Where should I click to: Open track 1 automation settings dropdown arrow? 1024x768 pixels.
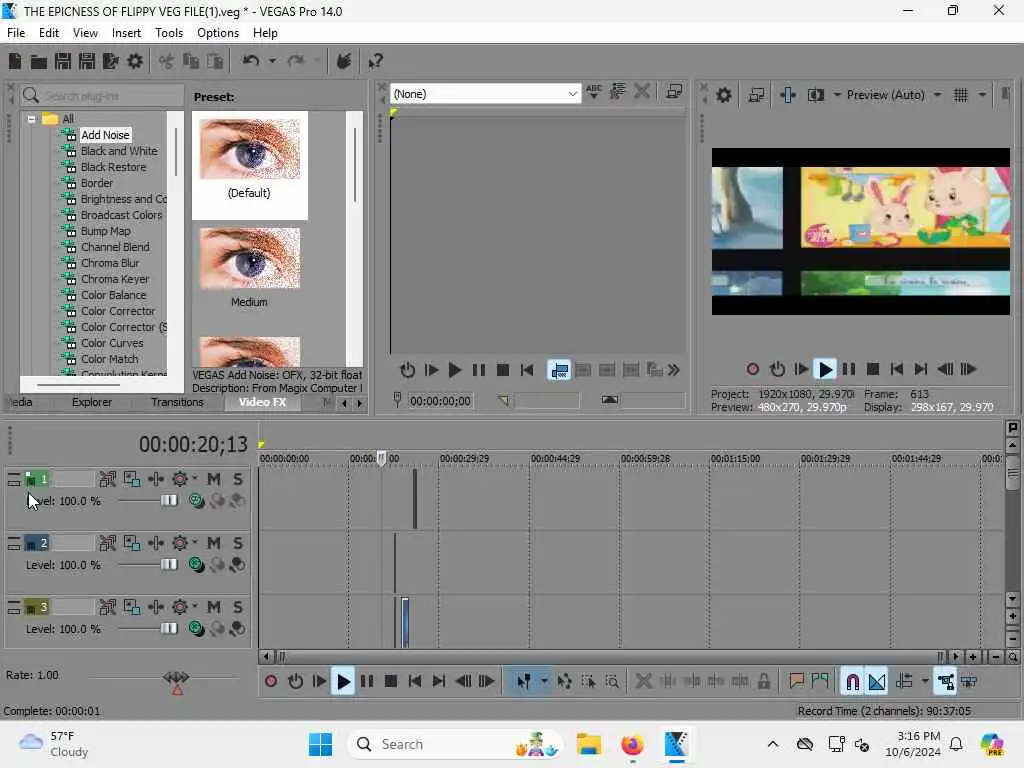pyautogui.click(x=195, y=479)
